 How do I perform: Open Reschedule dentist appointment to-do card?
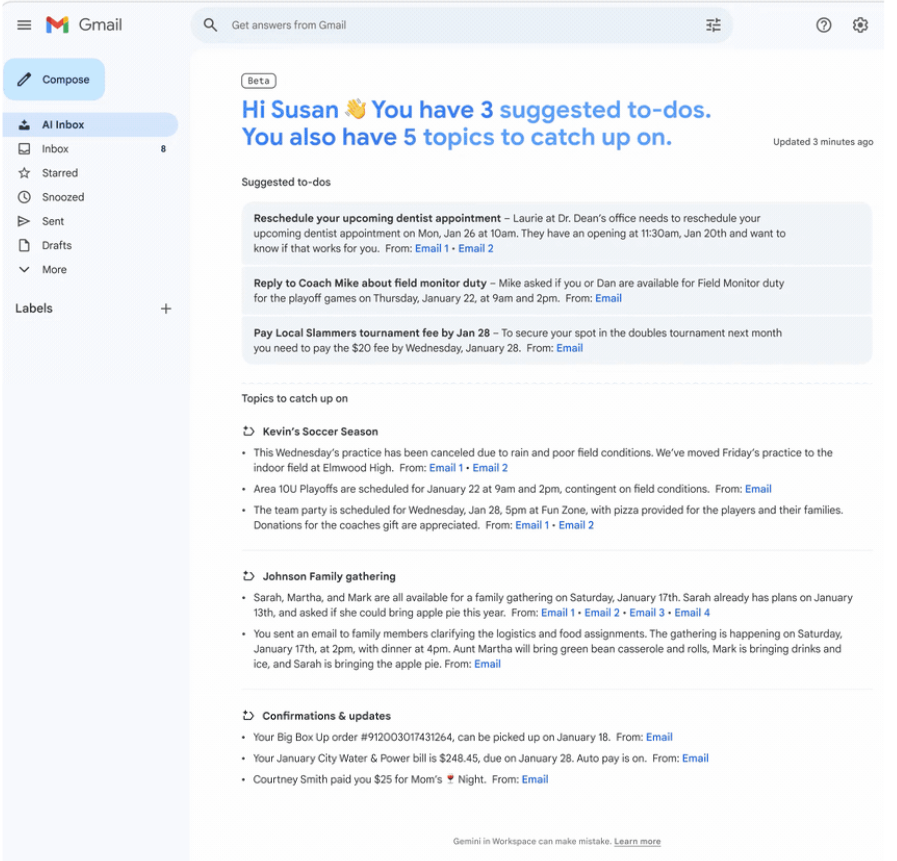point(557,233)
